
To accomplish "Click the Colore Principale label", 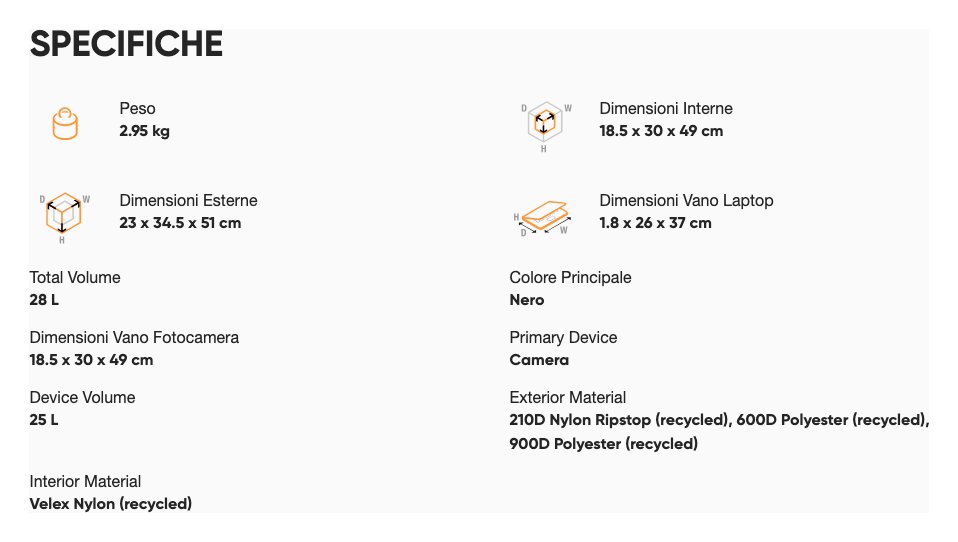I will 570,277.
